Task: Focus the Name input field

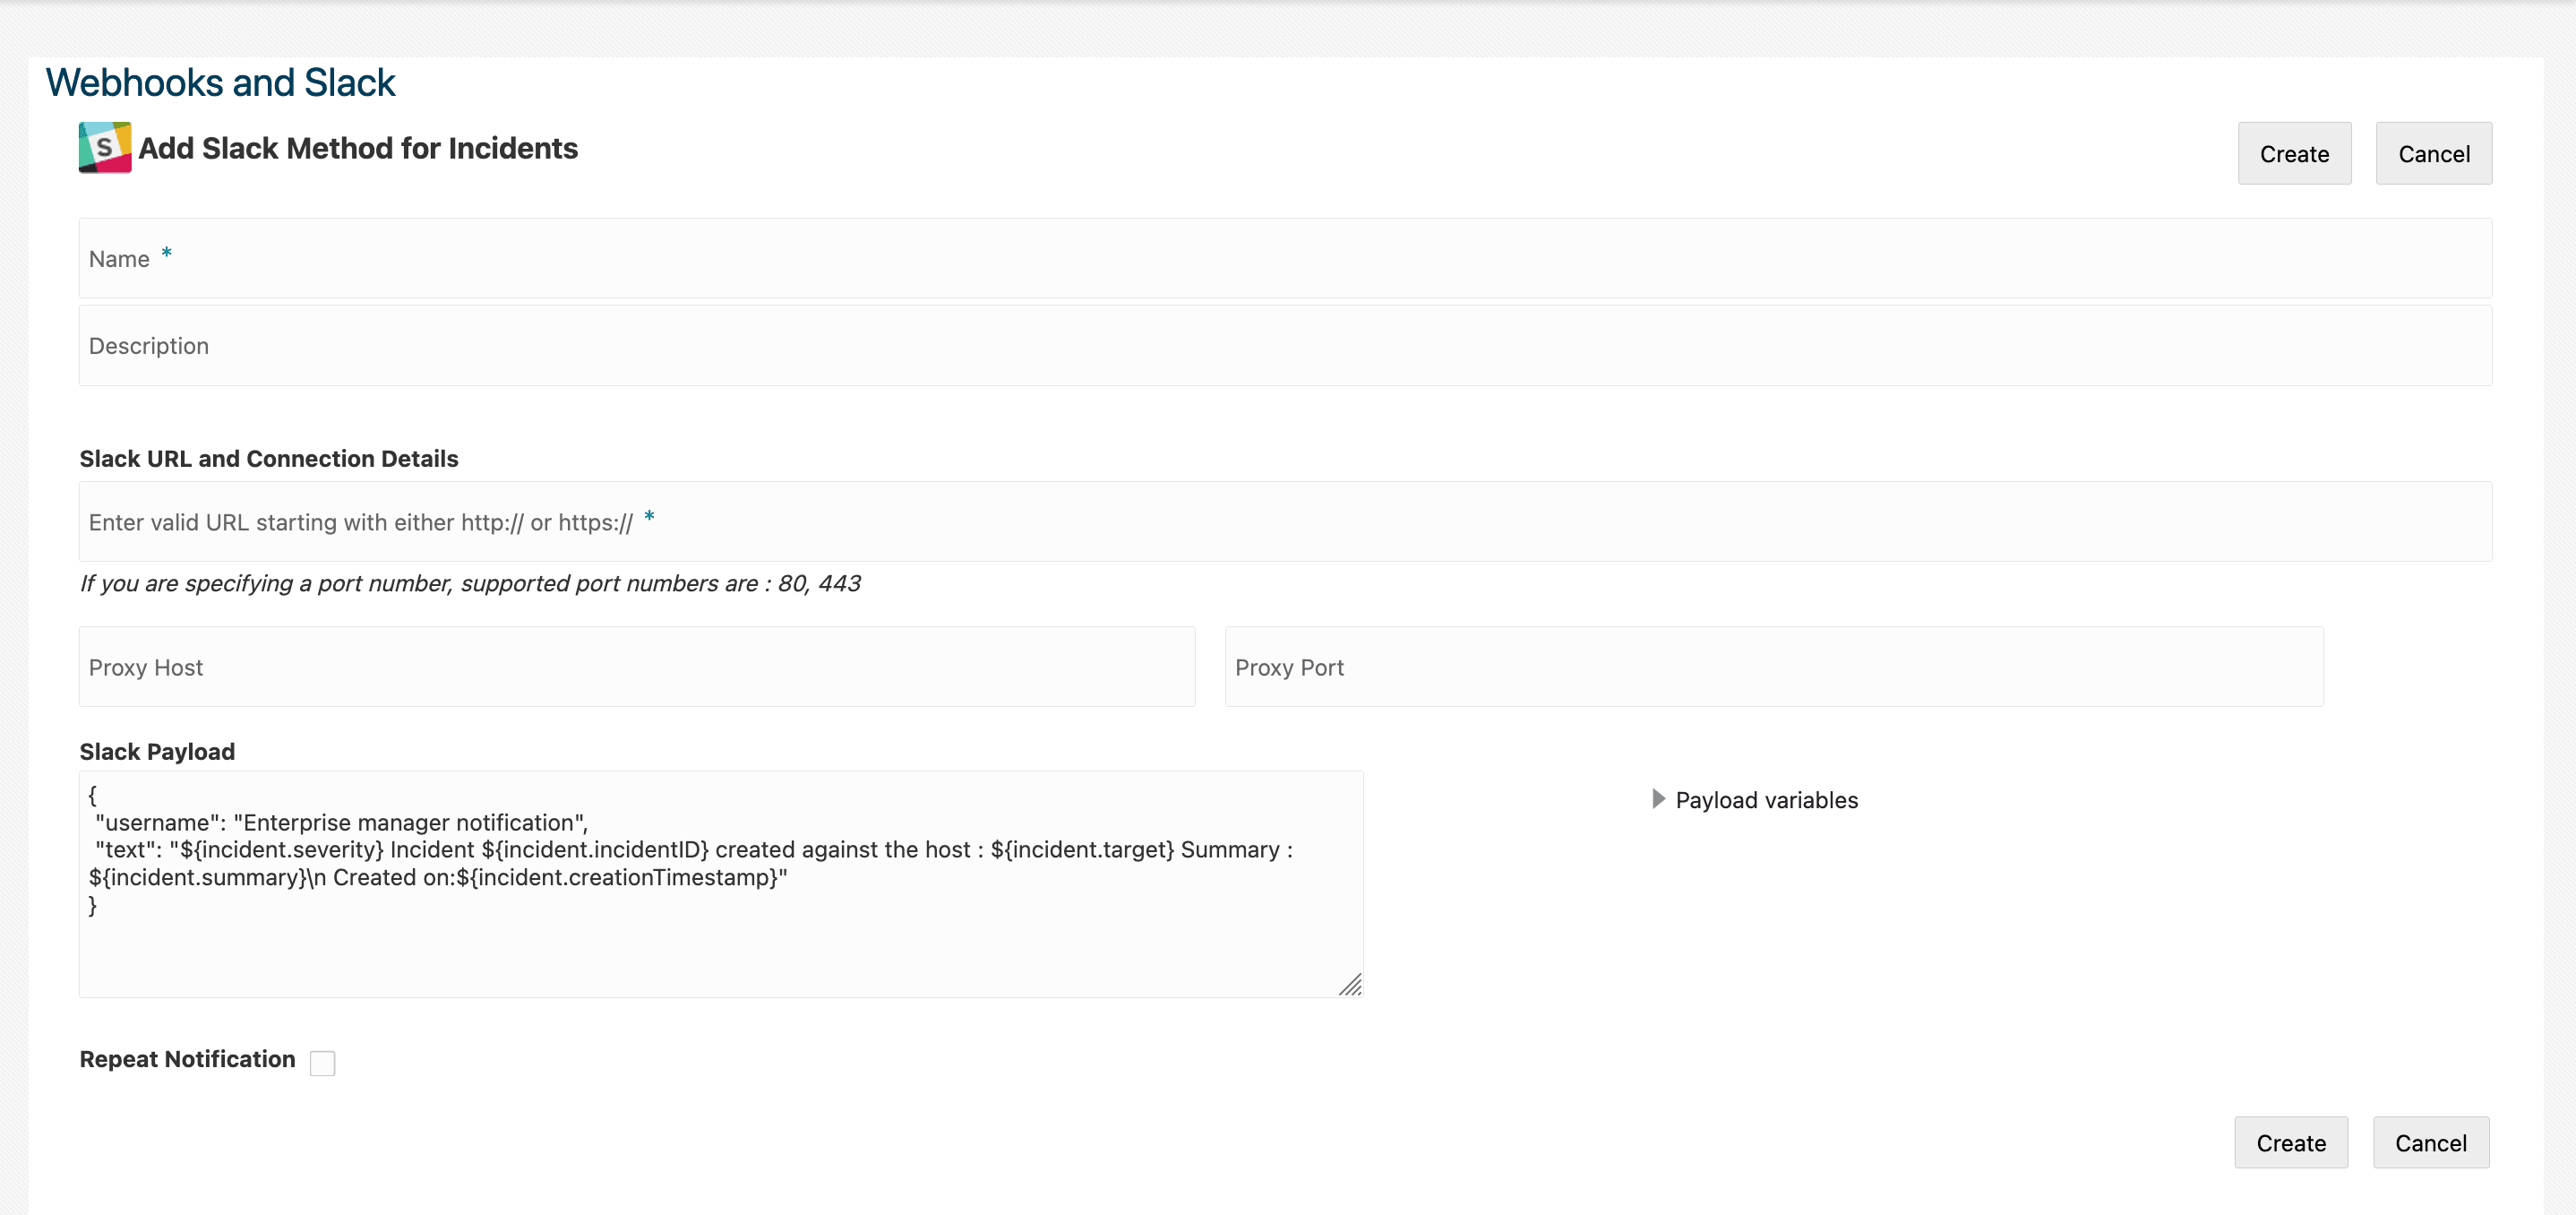Action: point(1284,259)
